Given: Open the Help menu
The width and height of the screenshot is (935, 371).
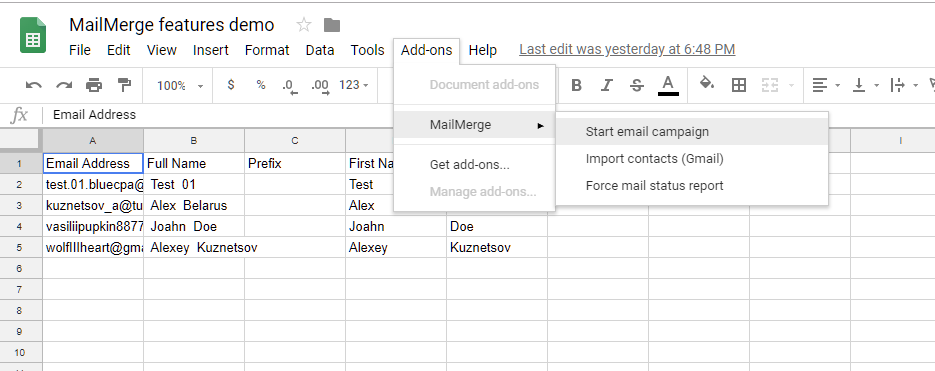Looking at the screenshot, I should point(482,50).
